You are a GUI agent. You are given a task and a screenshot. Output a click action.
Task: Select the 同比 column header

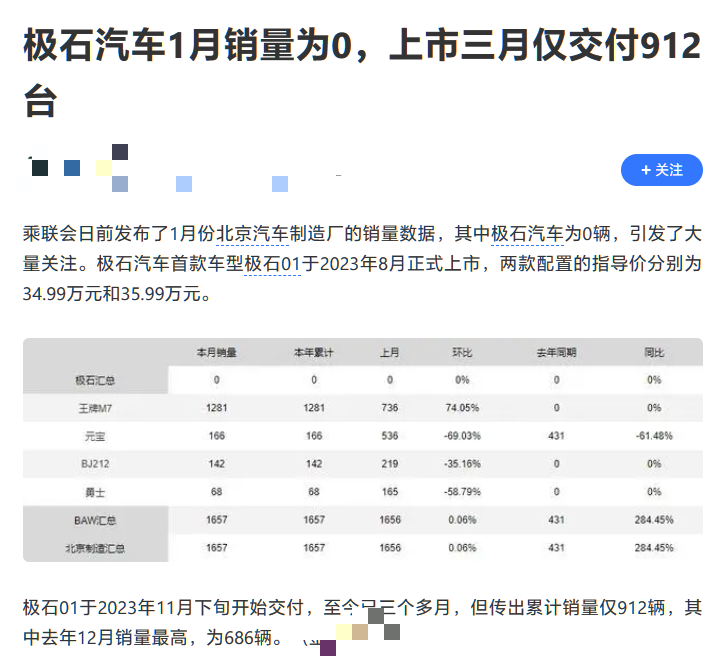654,353
